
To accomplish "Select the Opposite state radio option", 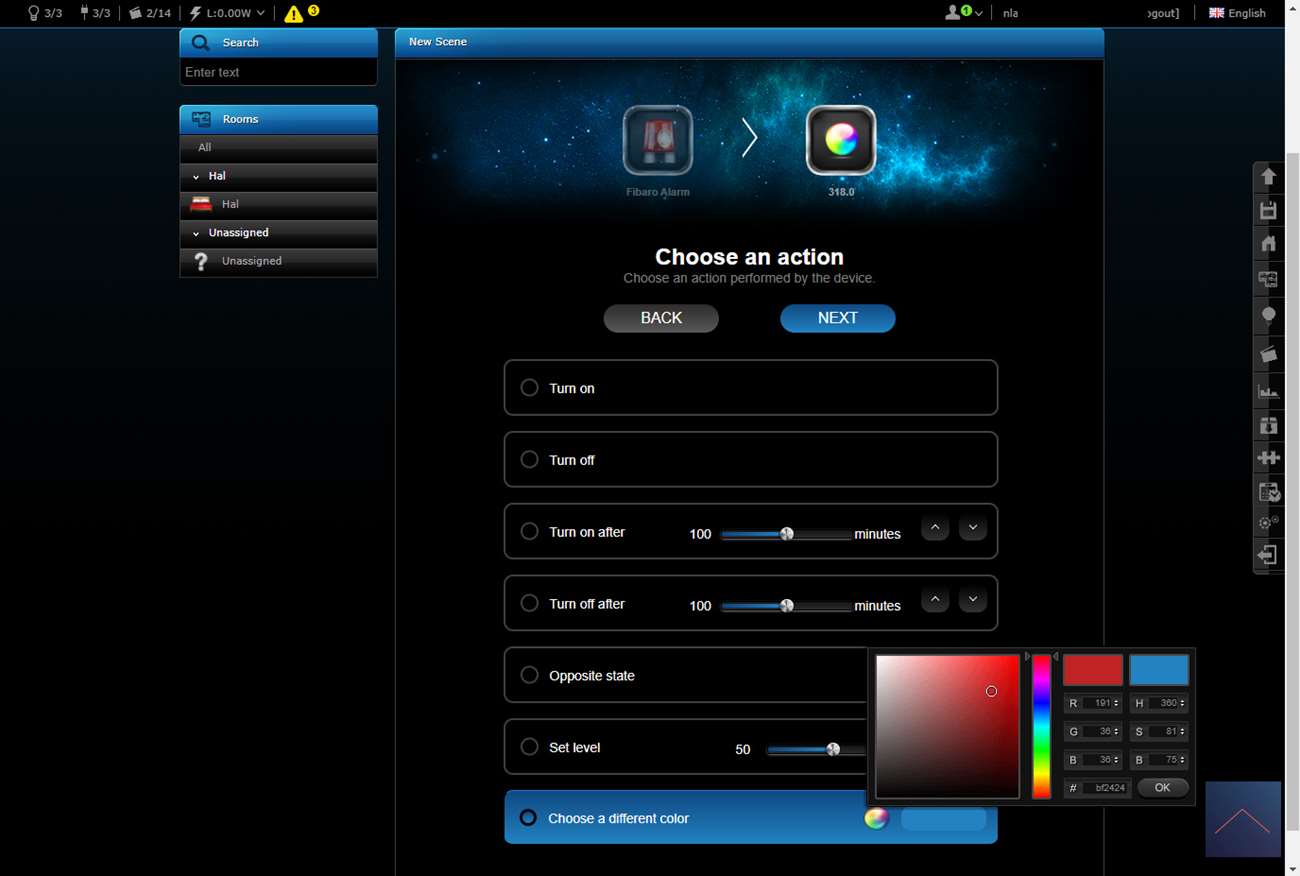I will (529, 675).
